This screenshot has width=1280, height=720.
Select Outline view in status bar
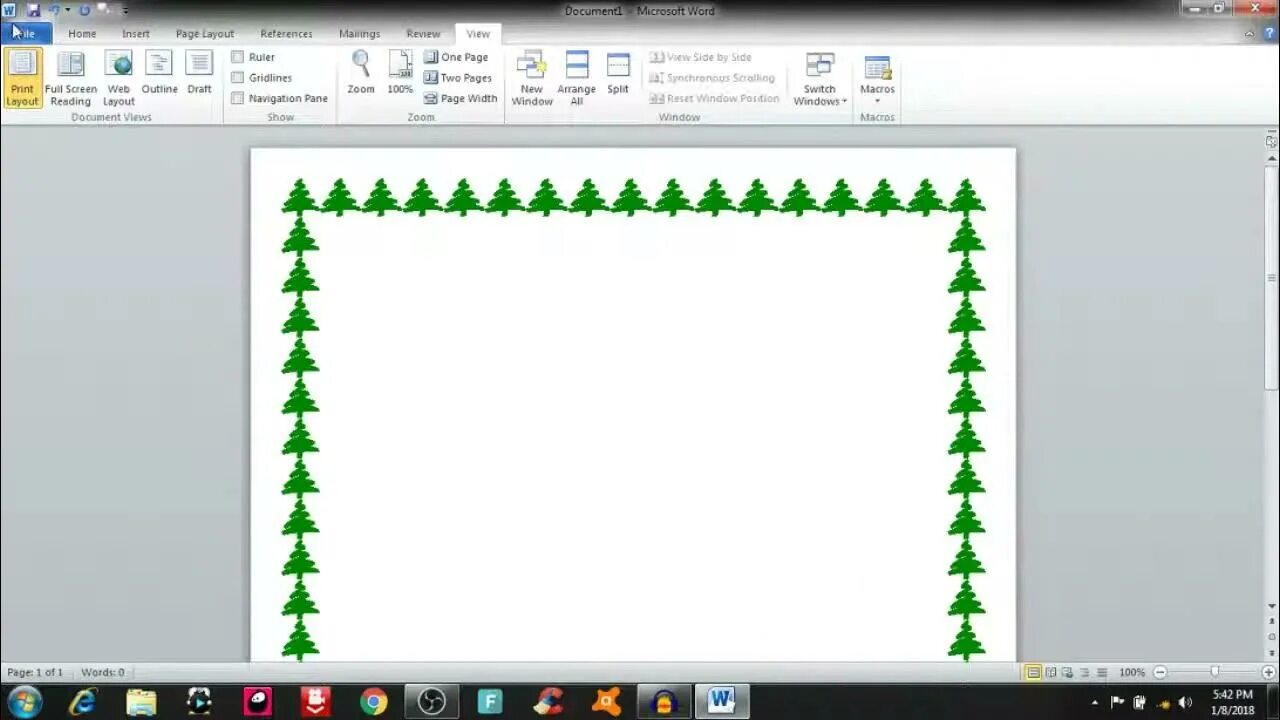pos(1085,673)
